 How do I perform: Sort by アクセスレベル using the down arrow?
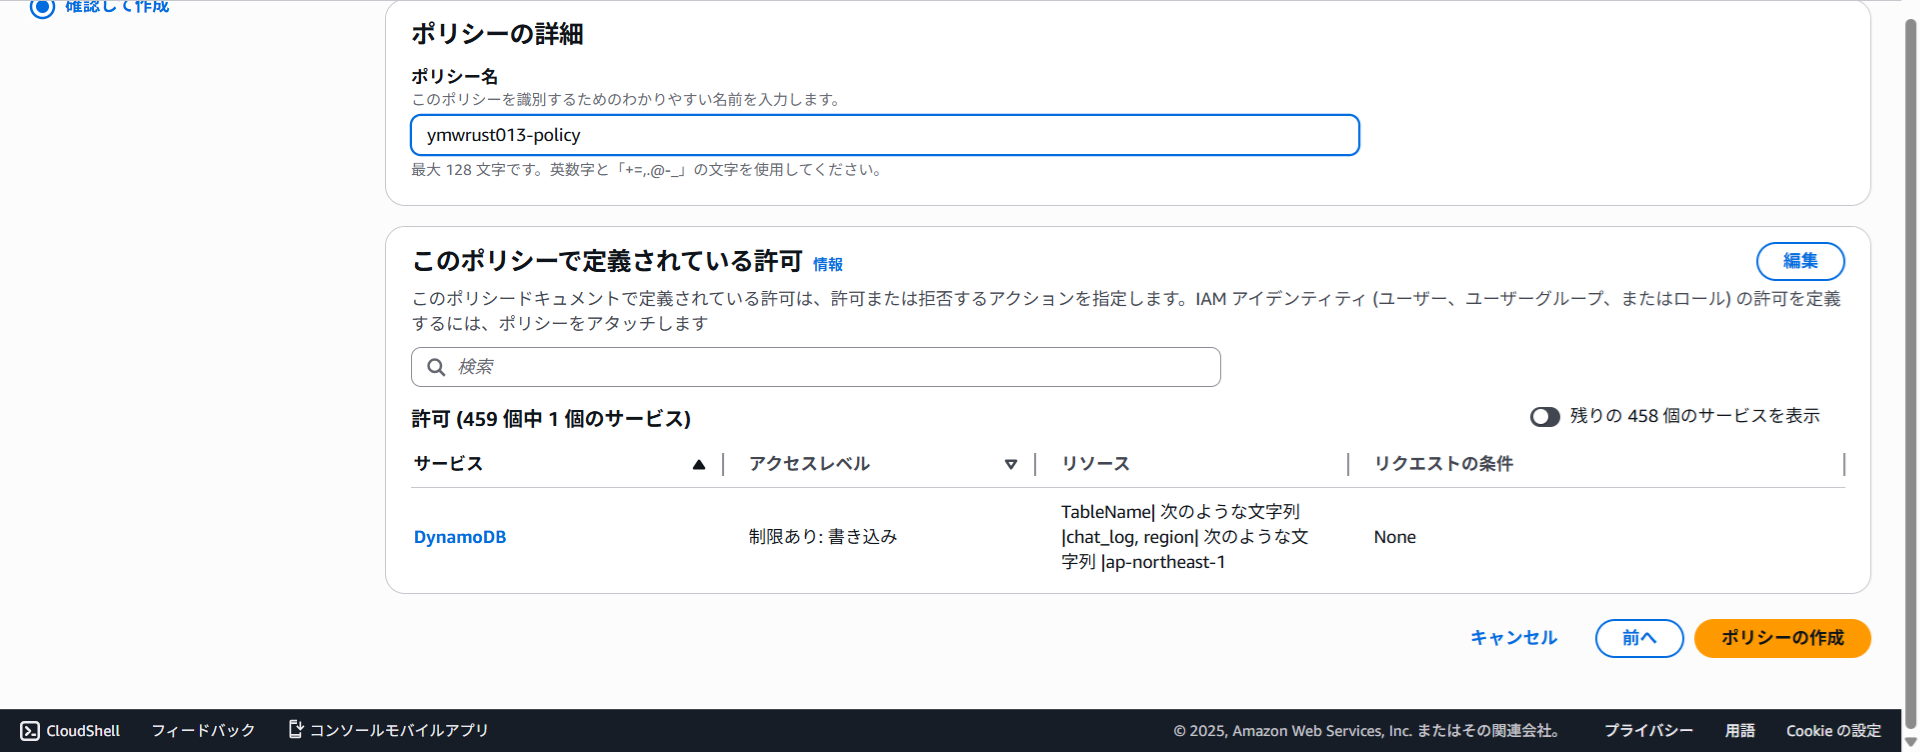tap(1011, 464)
